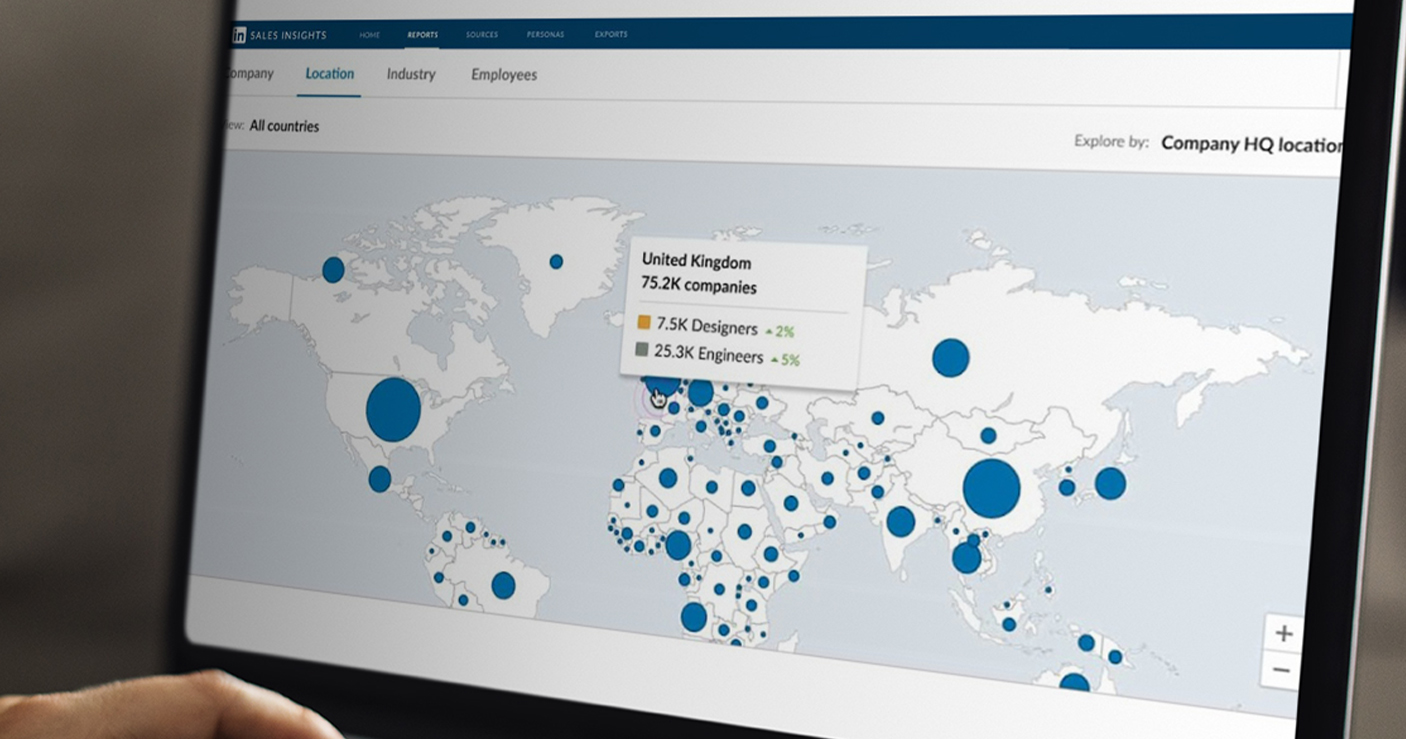Switch to the Company tab
Image resolution: width=1406 pixels, height=739 pixels.
tap(250, 73)
